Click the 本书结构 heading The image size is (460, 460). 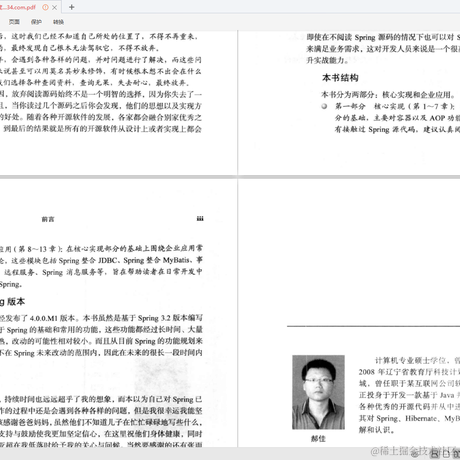(x=340, y=78)
